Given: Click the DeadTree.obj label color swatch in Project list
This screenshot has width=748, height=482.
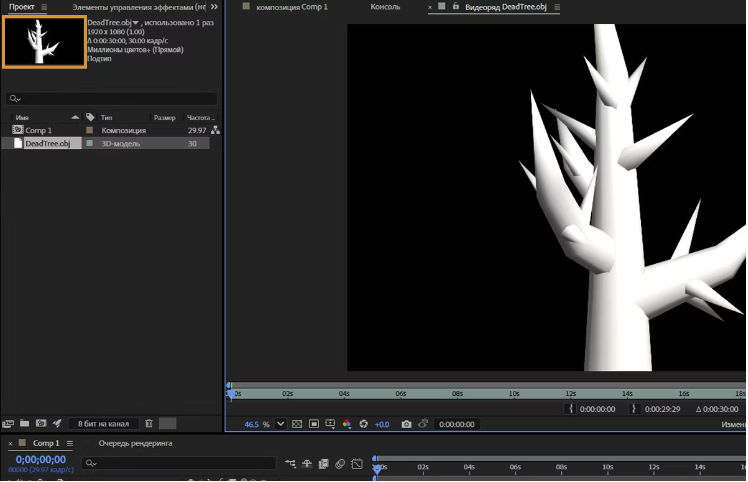Looking at the screenshot, I should 89,143.
